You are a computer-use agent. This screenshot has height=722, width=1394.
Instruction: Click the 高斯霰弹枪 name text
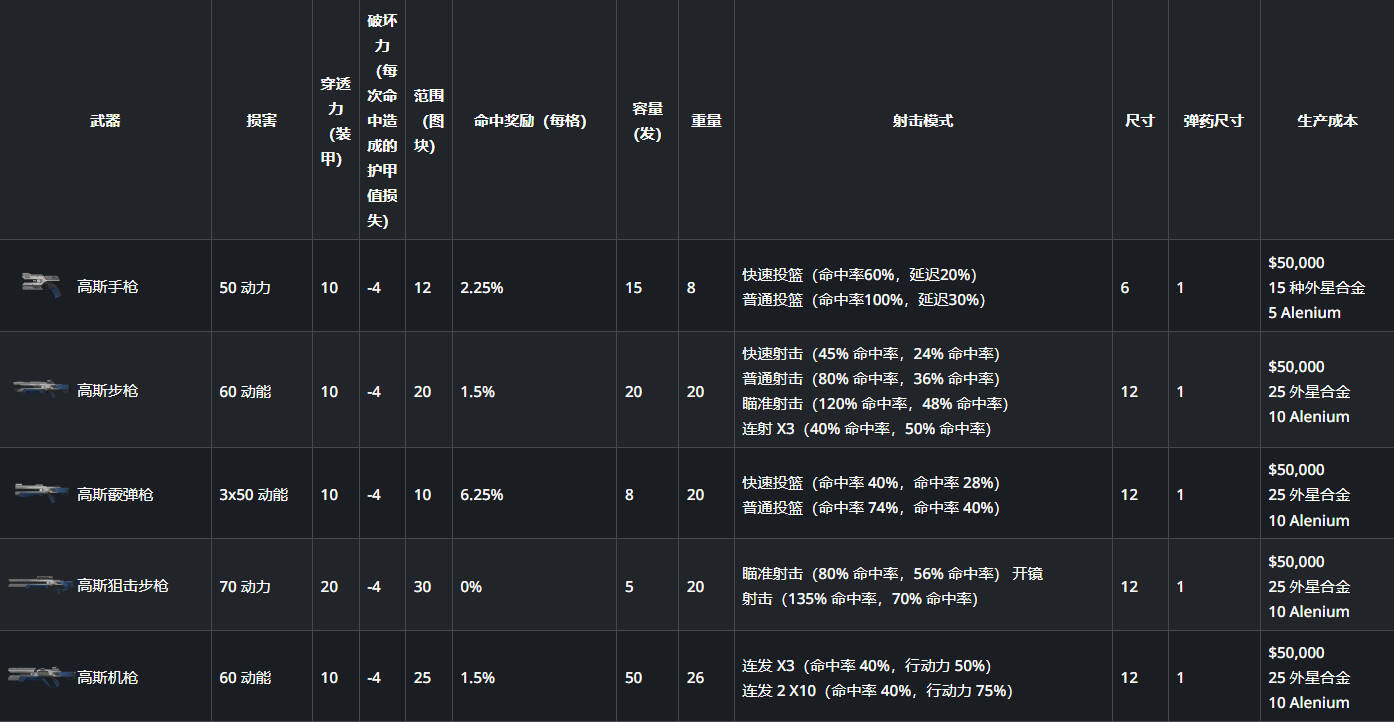click(115, 495)
